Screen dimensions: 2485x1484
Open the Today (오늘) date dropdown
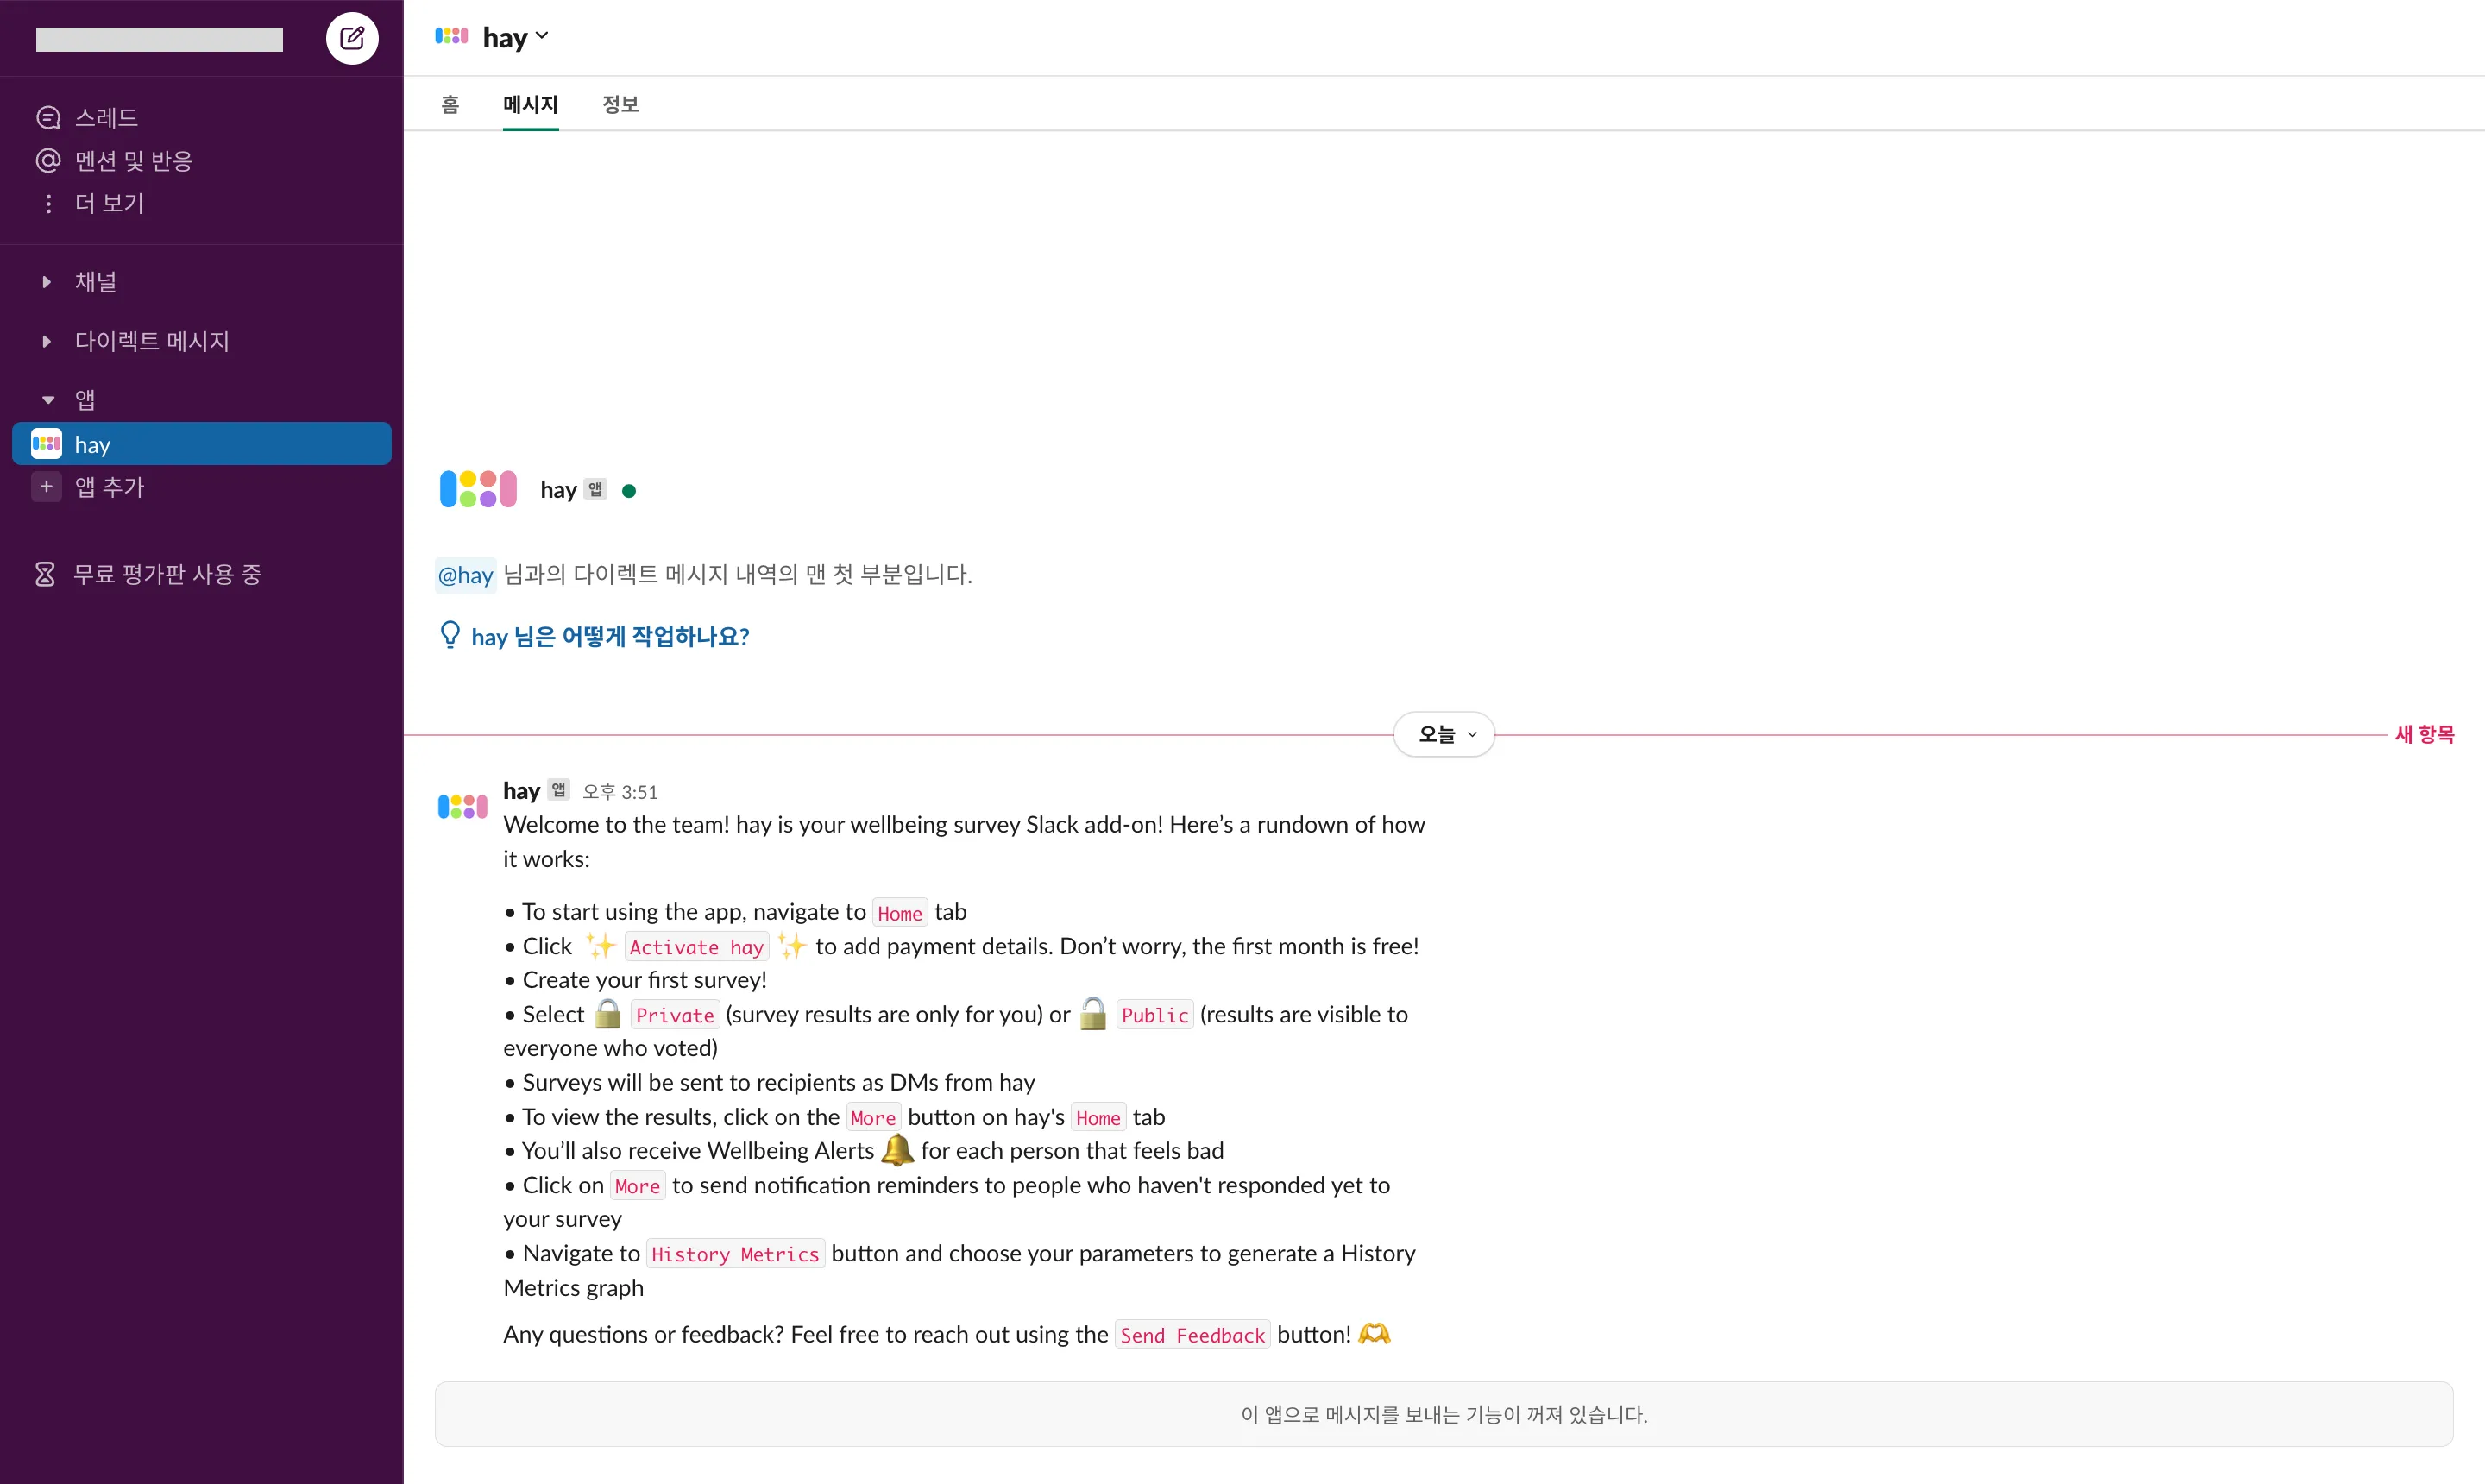pyautogui.click(x=1443, y=734)
